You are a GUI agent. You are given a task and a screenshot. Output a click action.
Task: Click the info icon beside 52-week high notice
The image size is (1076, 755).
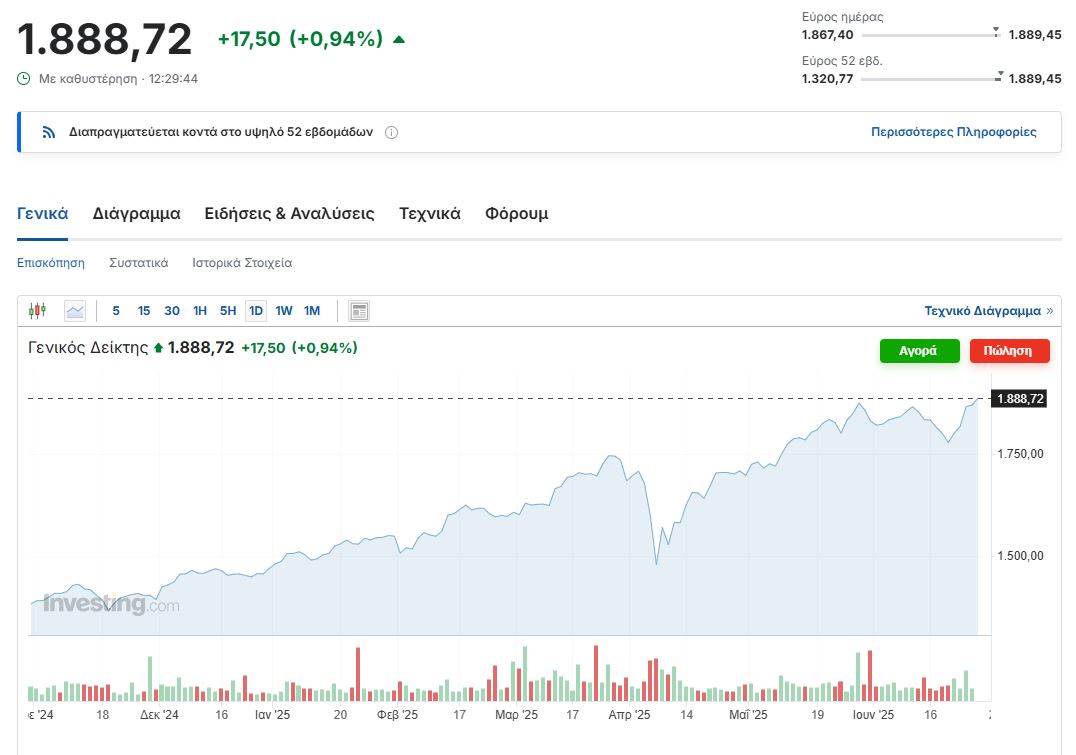click(x=391, y=132)
